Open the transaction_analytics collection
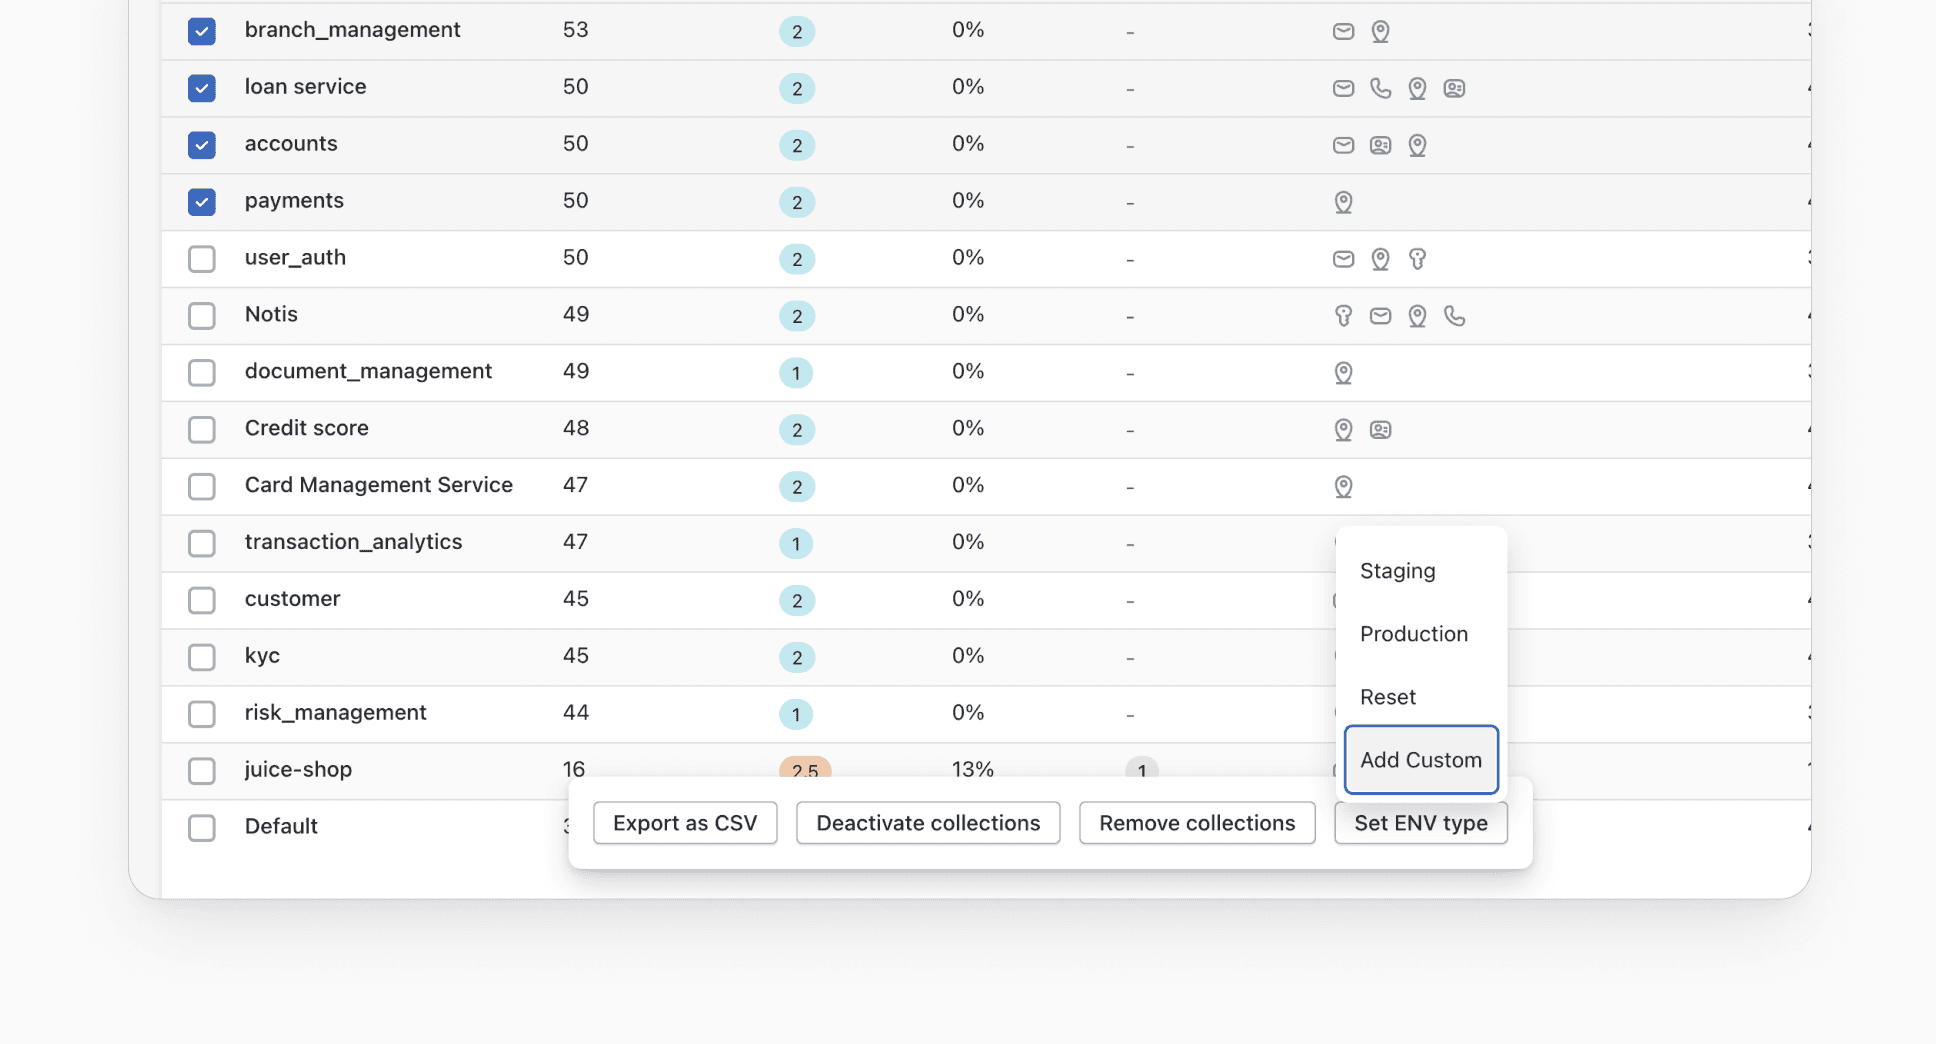Screen dimensions: 1936x1044 [x=354, y=542]
